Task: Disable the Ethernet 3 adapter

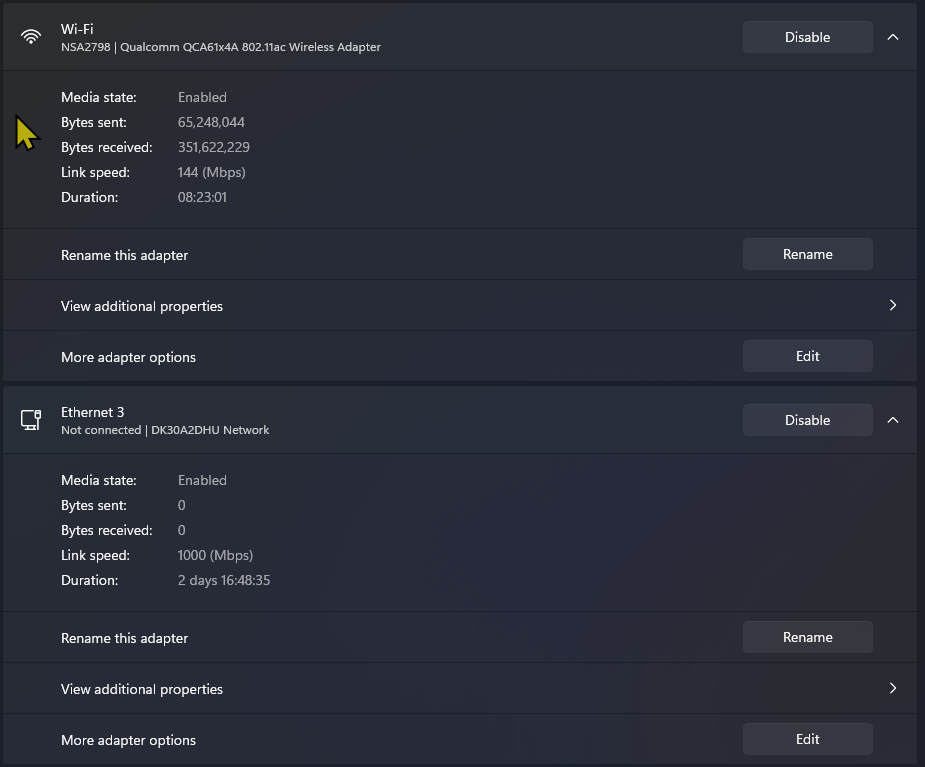Action: tap(807, 420)
